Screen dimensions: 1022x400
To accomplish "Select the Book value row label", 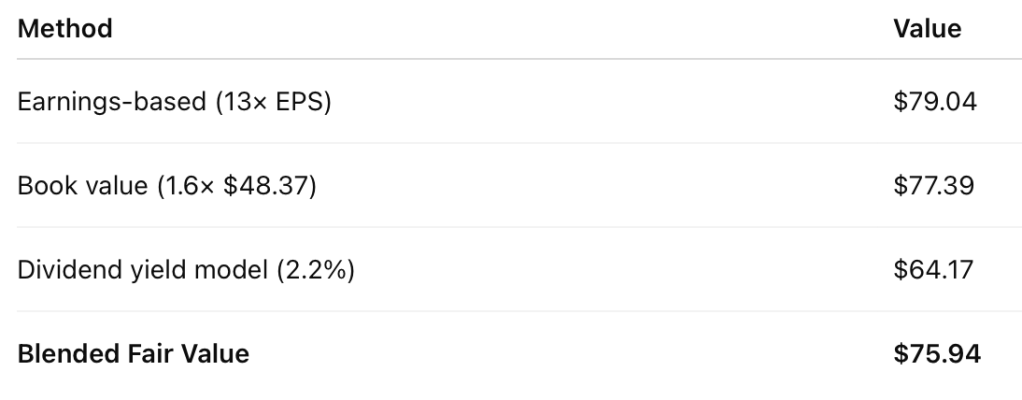I will click(x=167, y=185).
